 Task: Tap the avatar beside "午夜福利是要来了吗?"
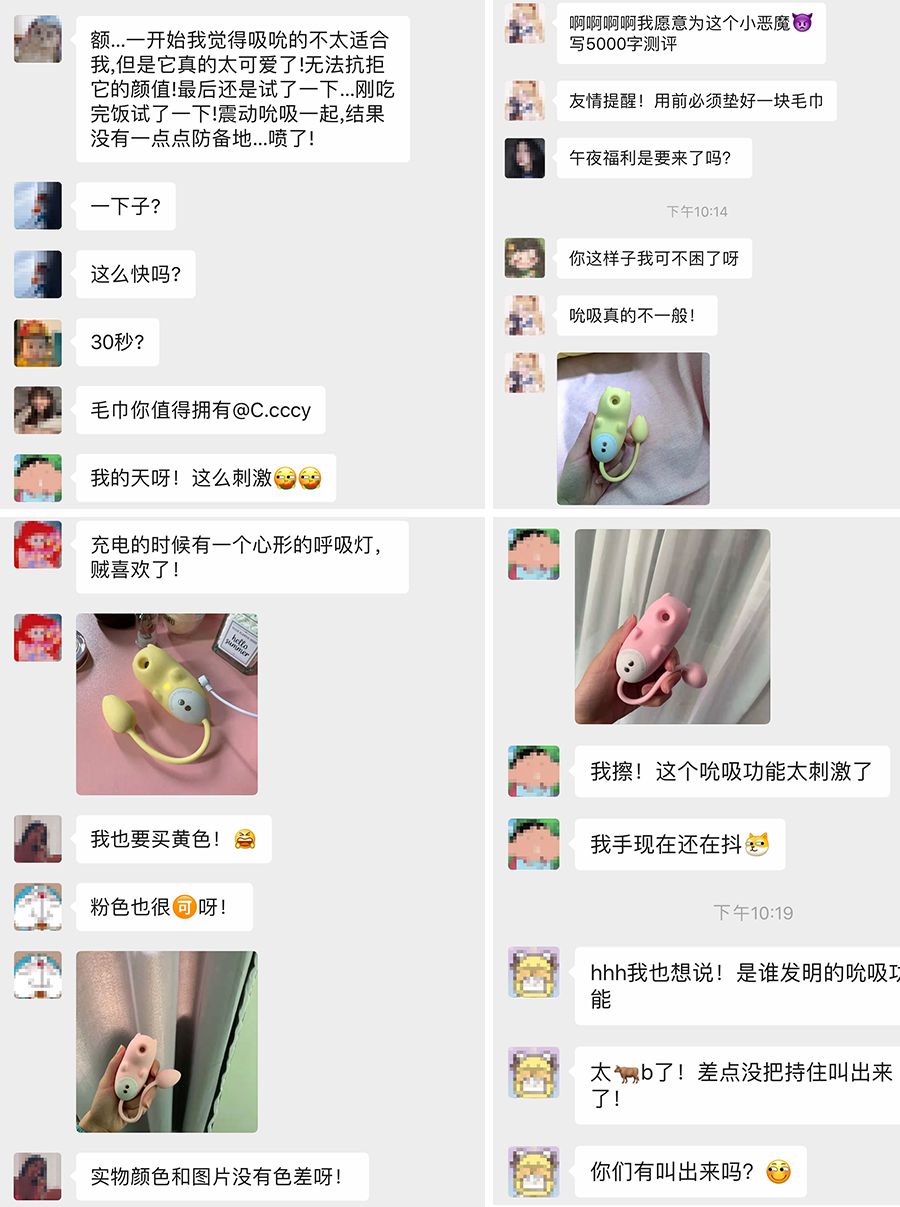(525, 158)
